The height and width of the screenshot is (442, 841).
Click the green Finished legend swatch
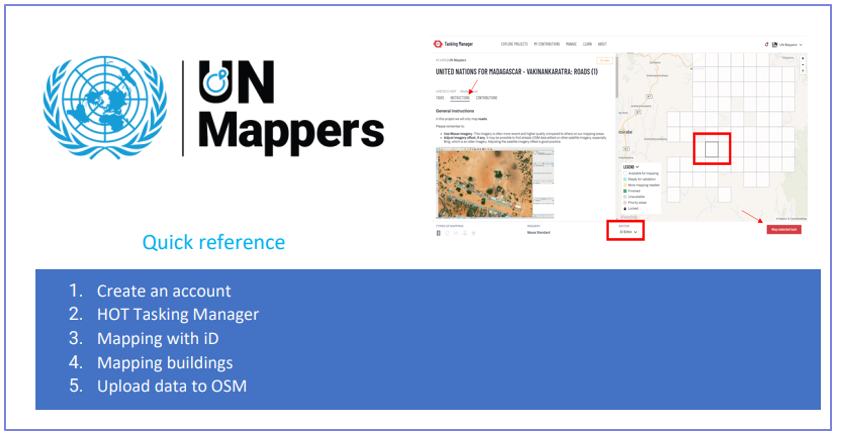click(625, 191)
